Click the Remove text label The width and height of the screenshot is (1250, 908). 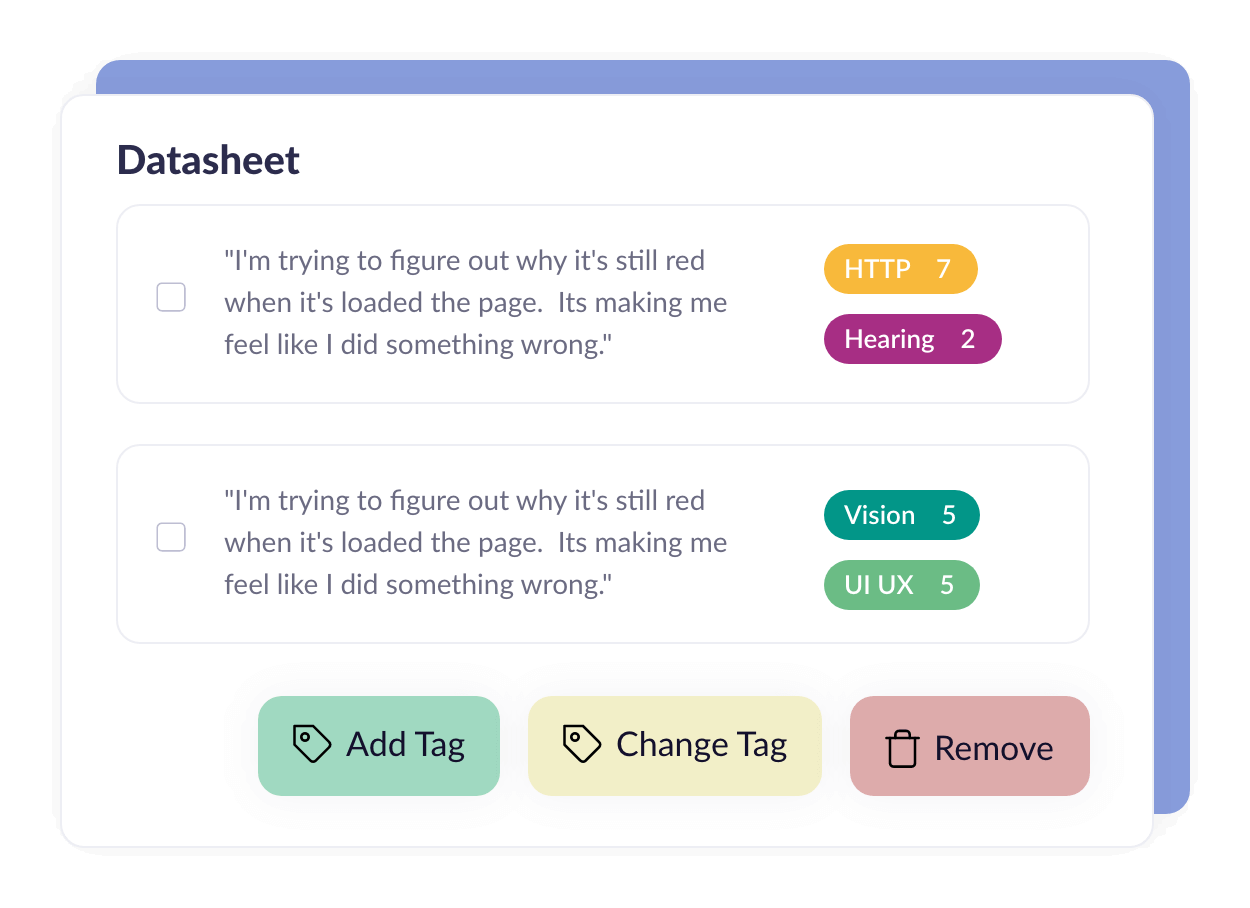(994, 749)
